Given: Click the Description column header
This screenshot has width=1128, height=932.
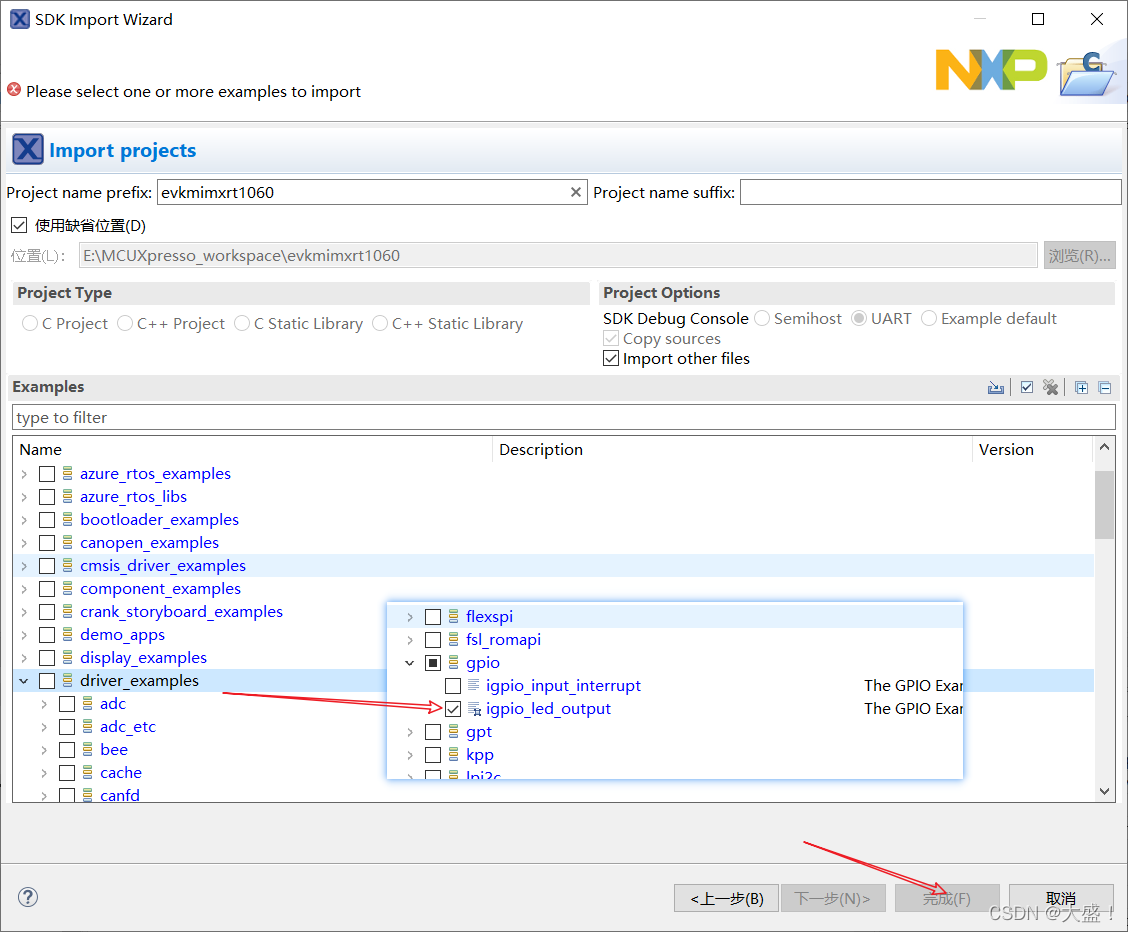Looking at the screenshot, I should [732, 449].
